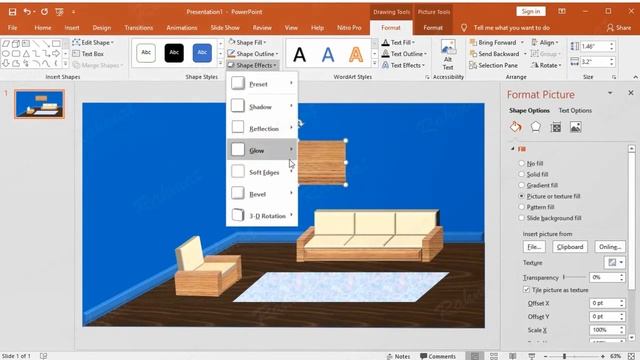This screenshot has width=640, height=360.
Task: Click the Sign in button
Action: [x=531, y=11]
